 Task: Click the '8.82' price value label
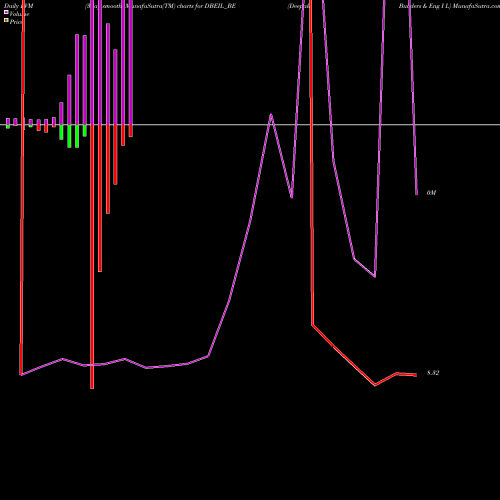point(433,373)
